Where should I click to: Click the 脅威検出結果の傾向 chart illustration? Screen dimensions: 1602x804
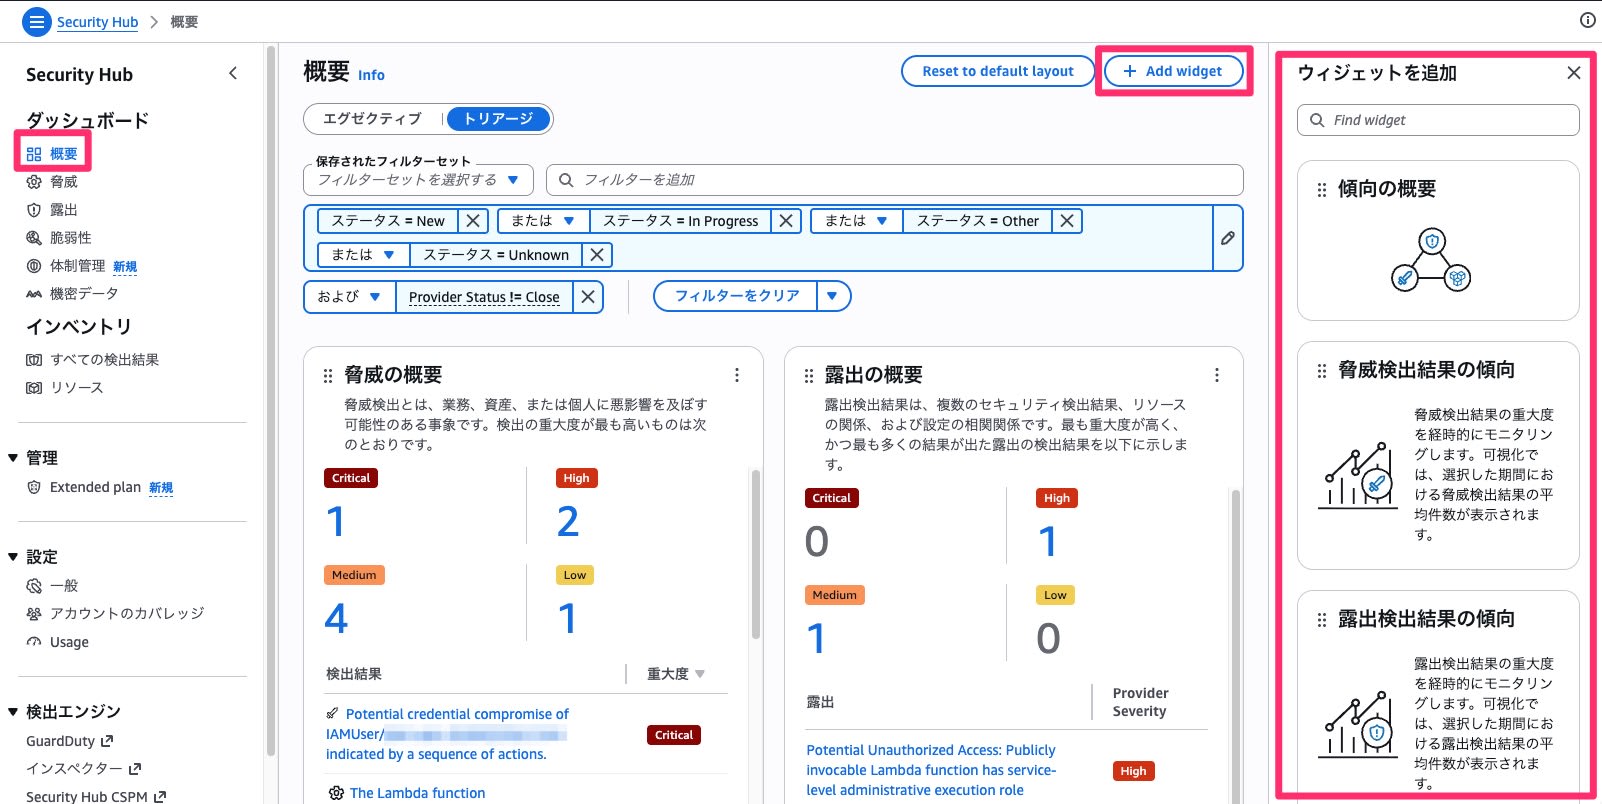[1357, 475]
